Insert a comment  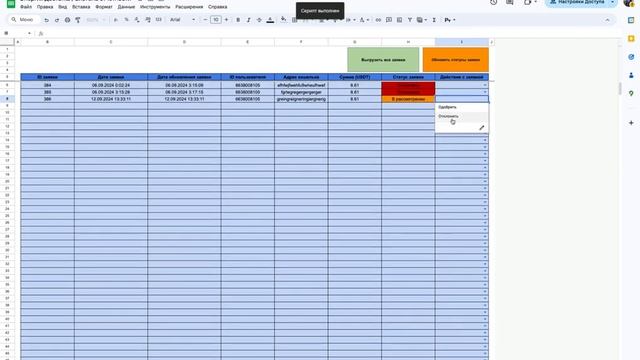click(x=389, y=20)
